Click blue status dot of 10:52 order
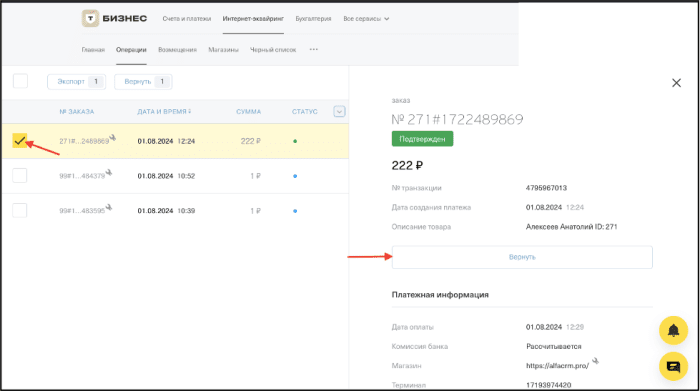The height and width of the screenshot is (391, 700). click(295, 176)
